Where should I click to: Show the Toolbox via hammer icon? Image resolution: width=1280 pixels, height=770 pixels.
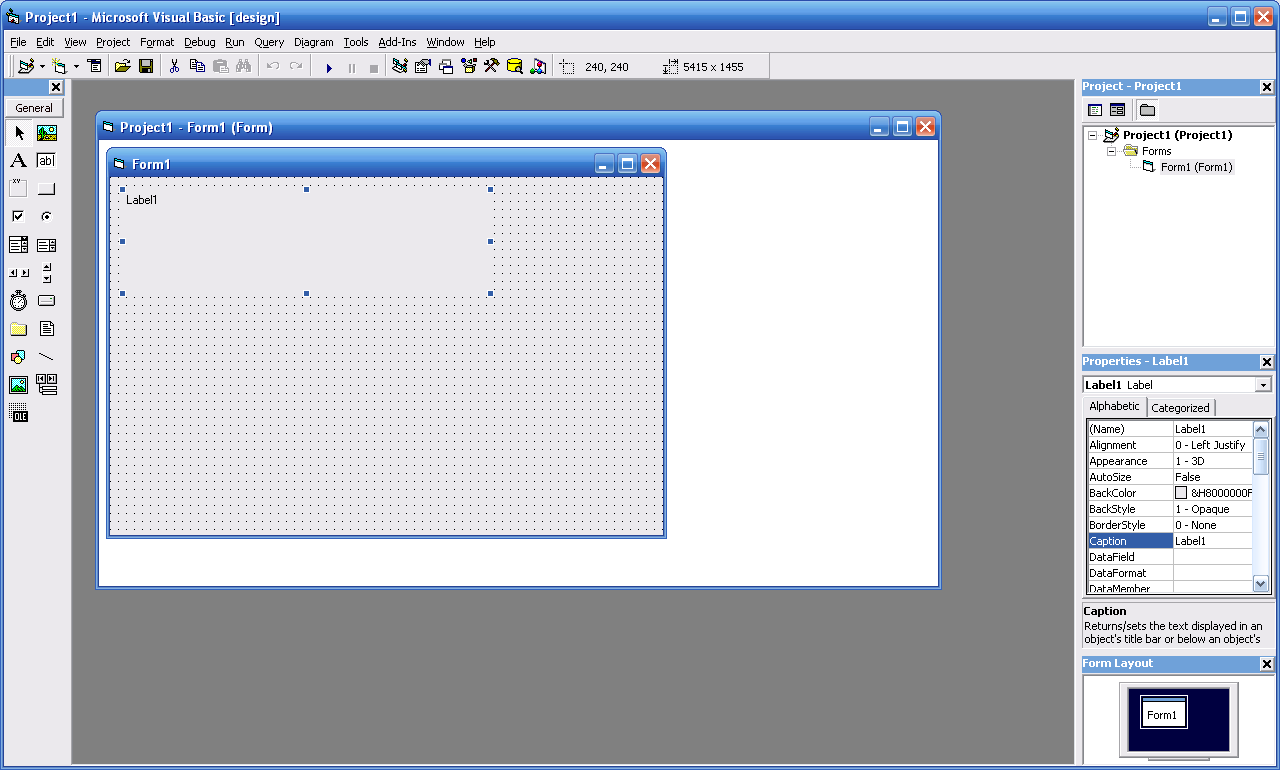[492, 67]
